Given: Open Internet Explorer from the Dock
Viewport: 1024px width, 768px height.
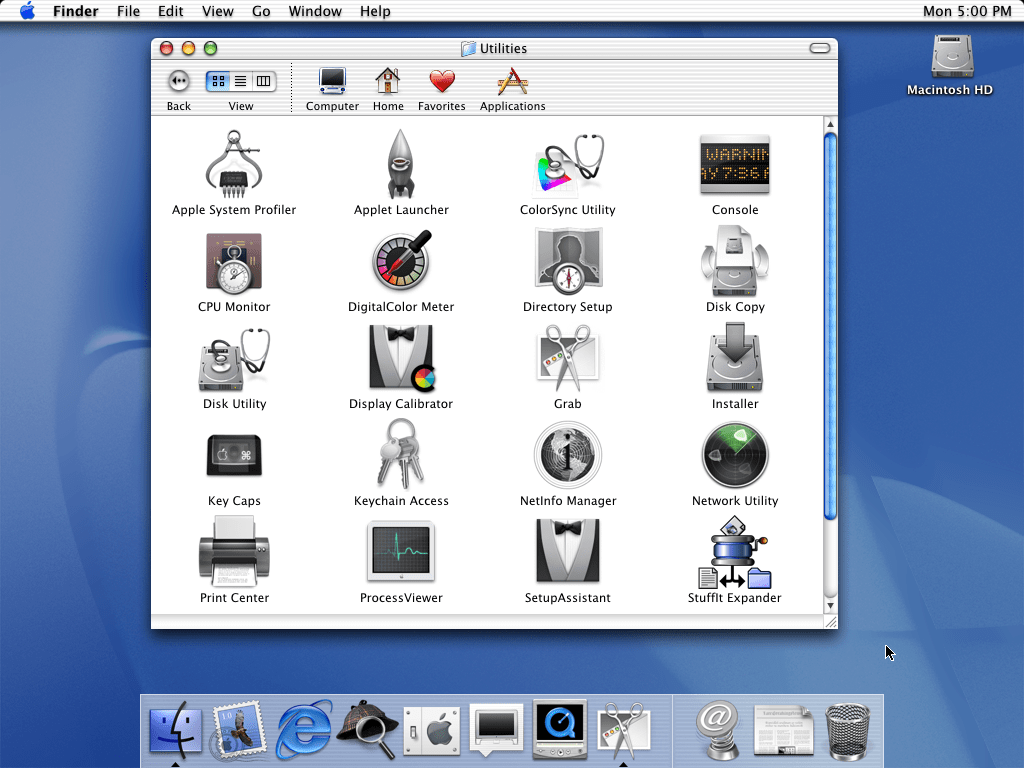Looking at the screenshot, I should coord(305,729).
